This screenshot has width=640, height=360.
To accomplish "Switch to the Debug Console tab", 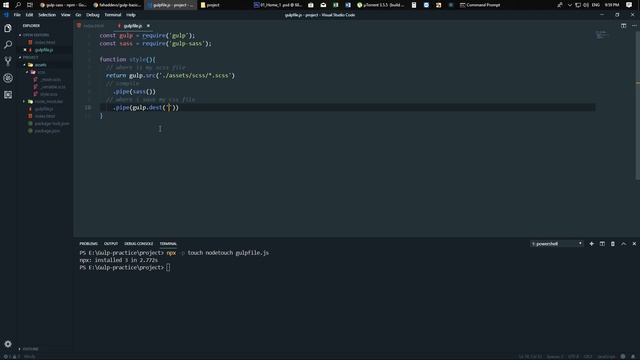I will coord(138,244).
